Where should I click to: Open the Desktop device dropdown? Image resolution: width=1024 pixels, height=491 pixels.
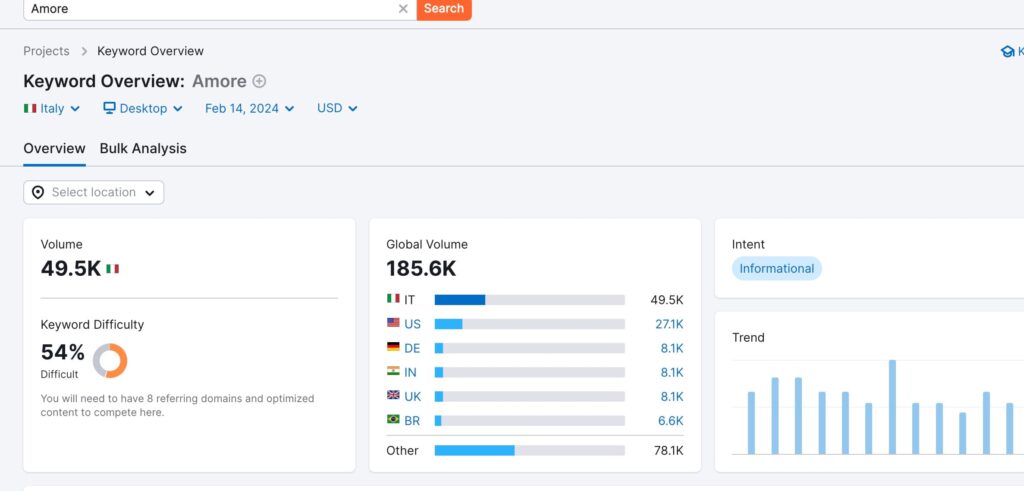tap(143, 108)
